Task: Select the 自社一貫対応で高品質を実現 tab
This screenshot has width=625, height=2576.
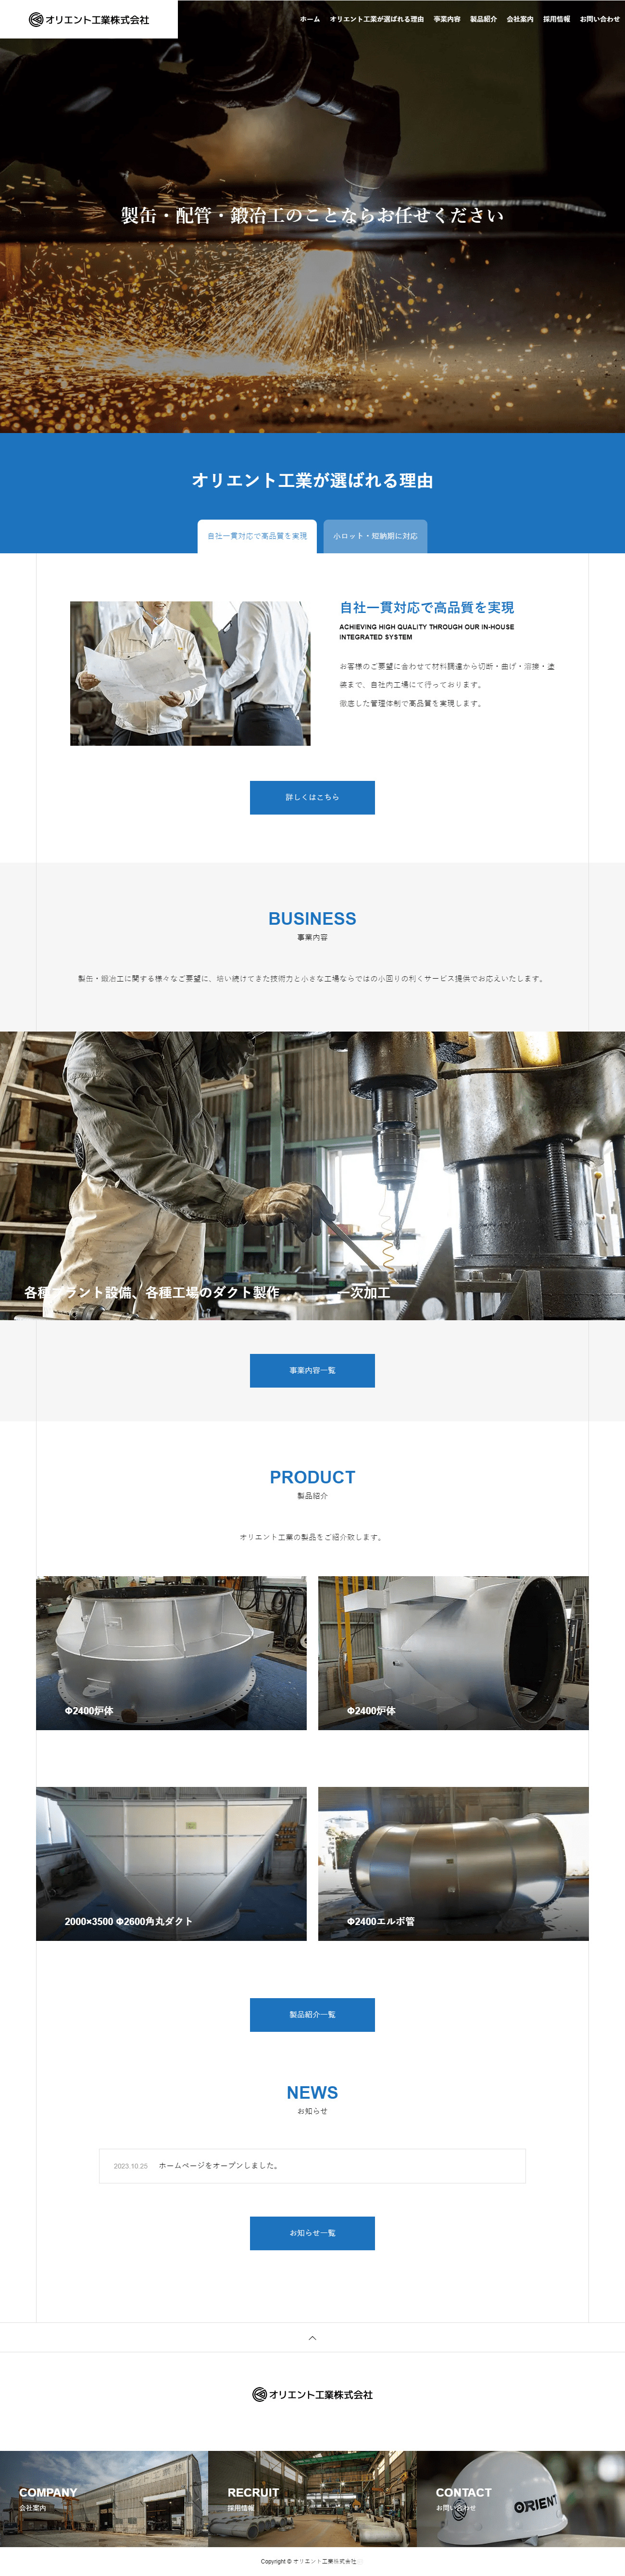Action: tap(257, 536)
